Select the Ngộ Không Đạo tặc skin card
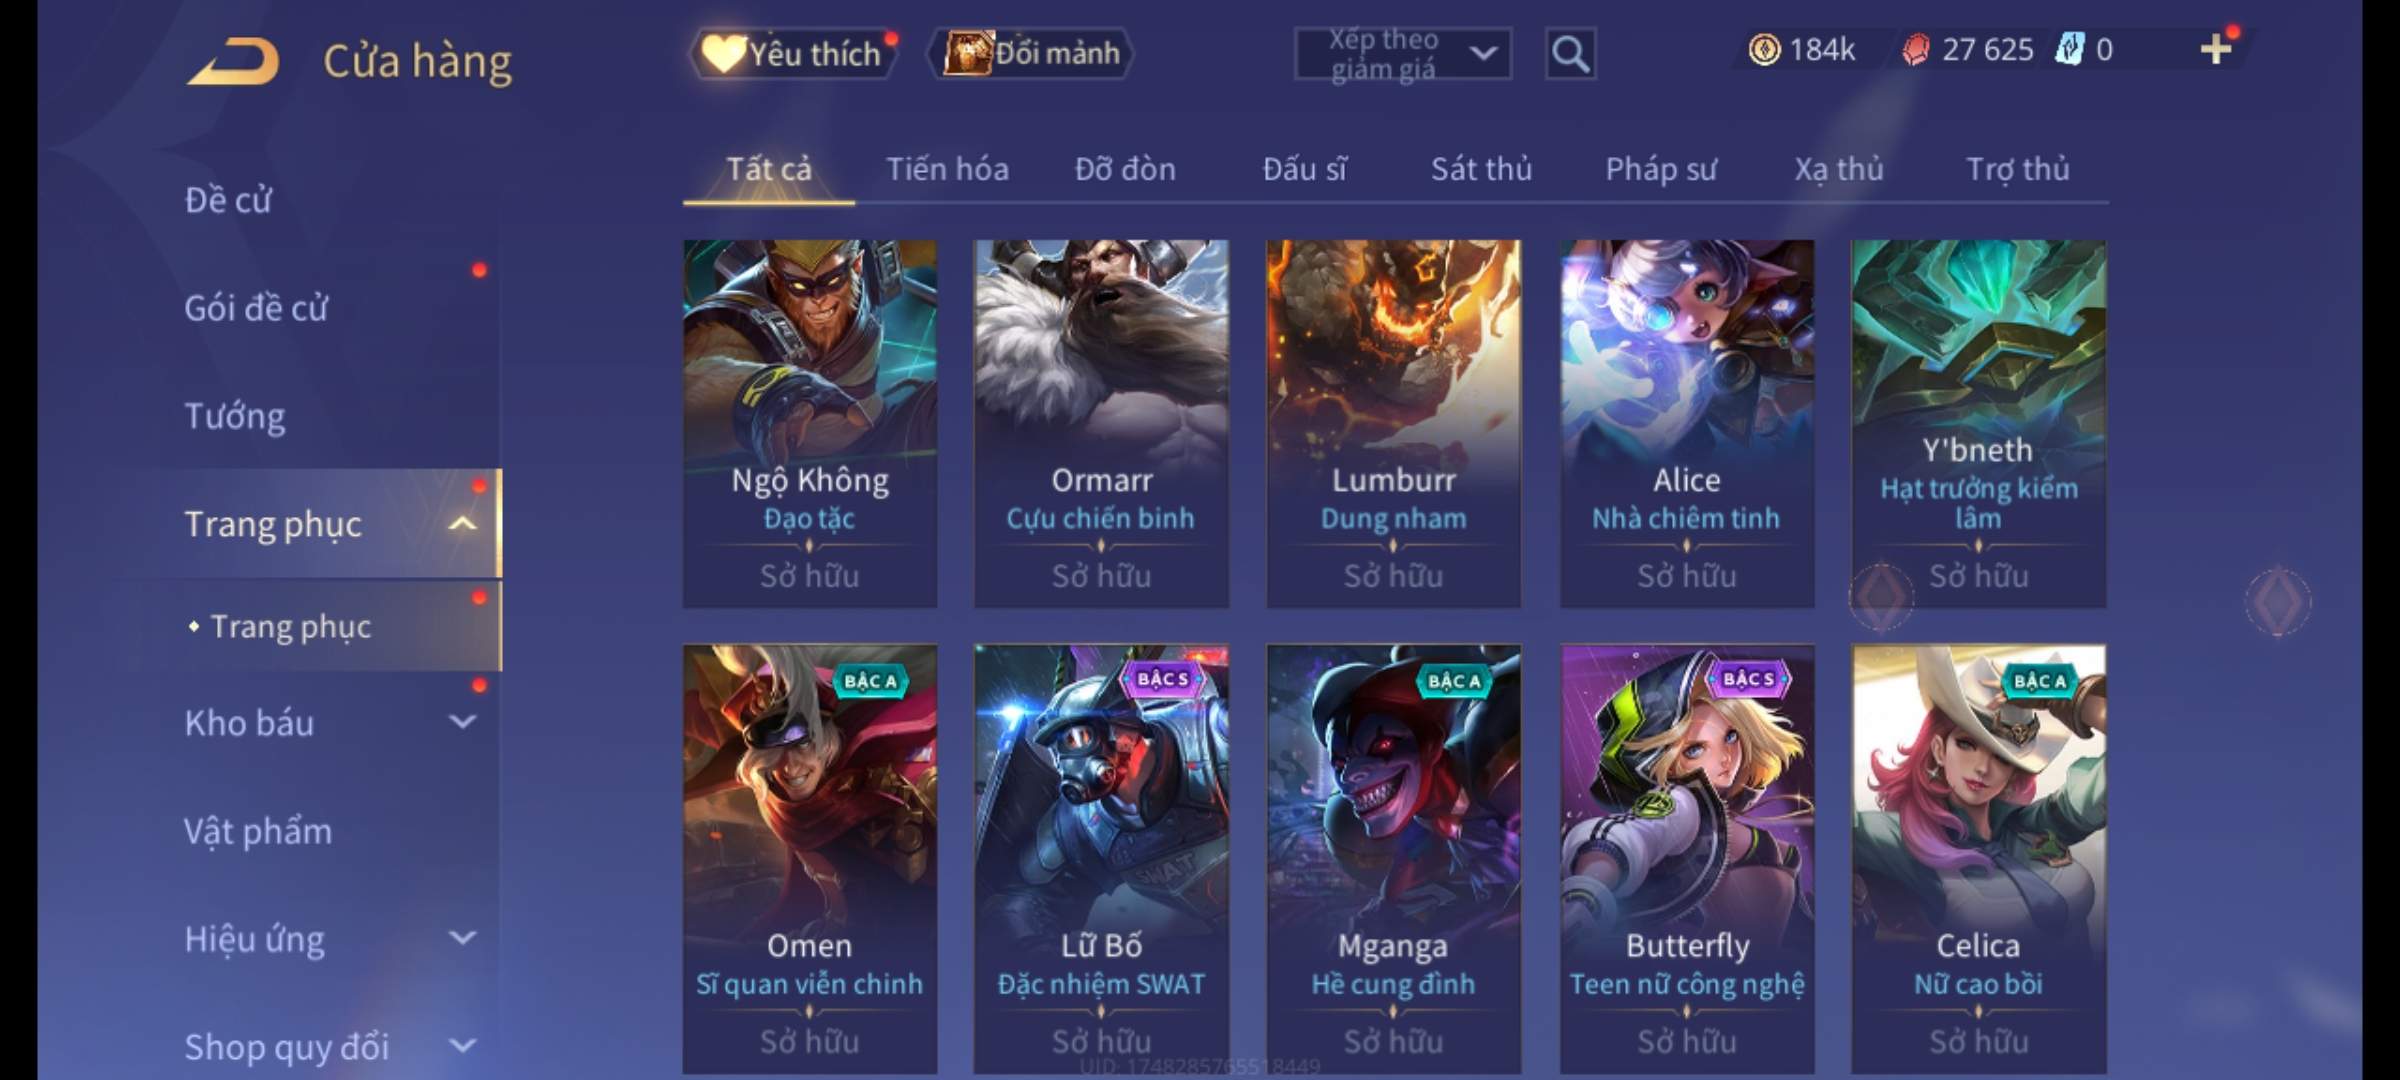Screen dimensions: 2400x1080 click(810, 423)
